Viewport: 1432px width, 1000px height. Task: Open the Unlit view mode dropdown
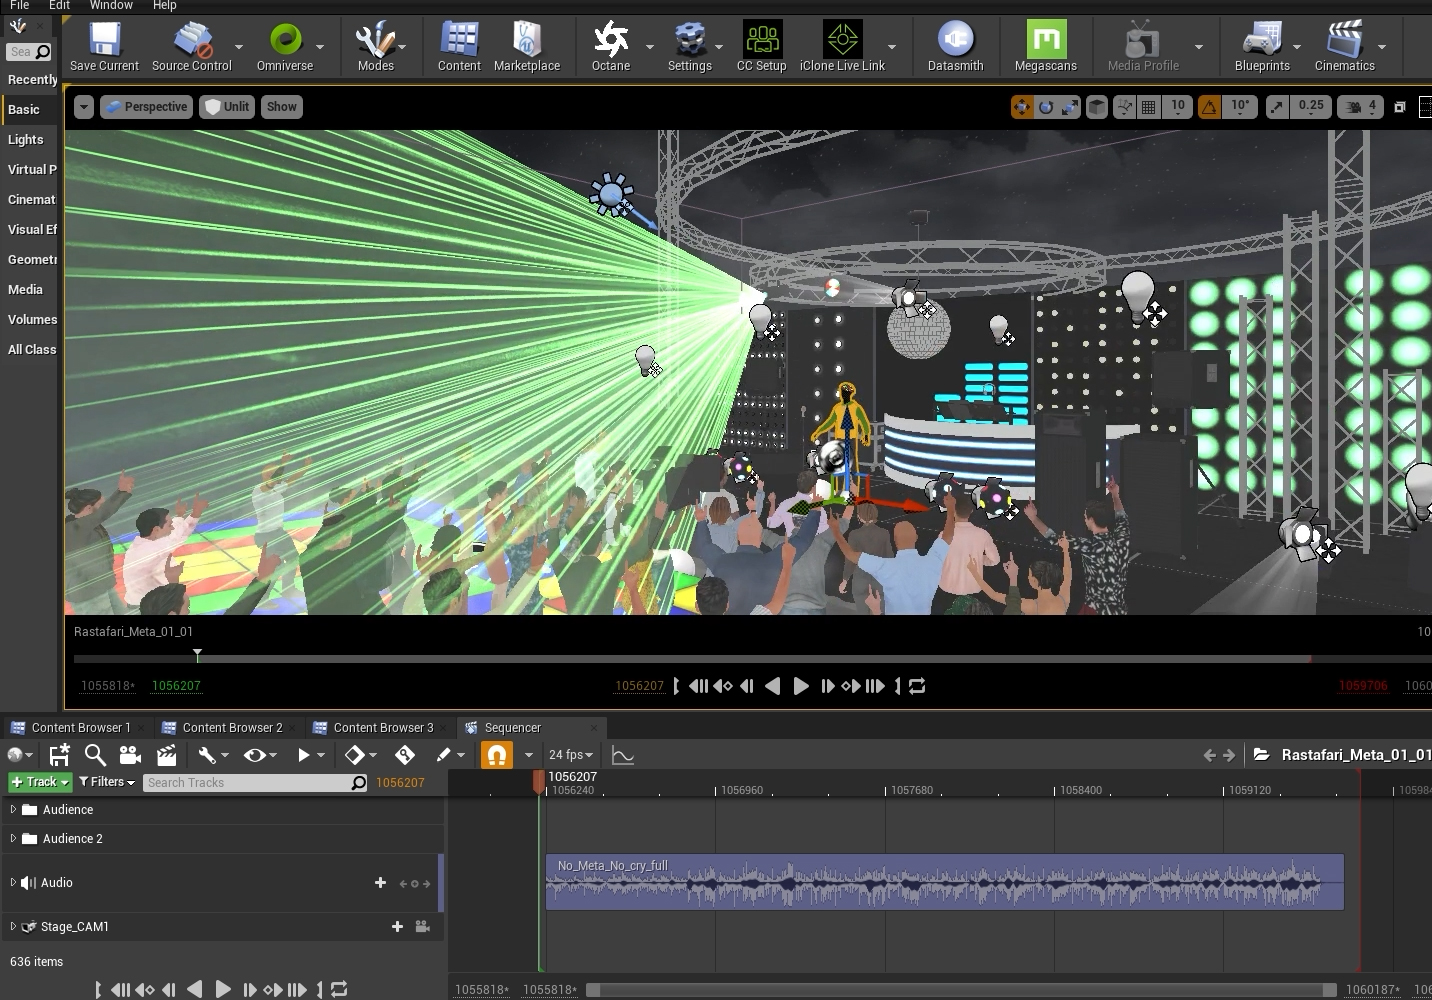pyautogui.click(x=228, y=107)
